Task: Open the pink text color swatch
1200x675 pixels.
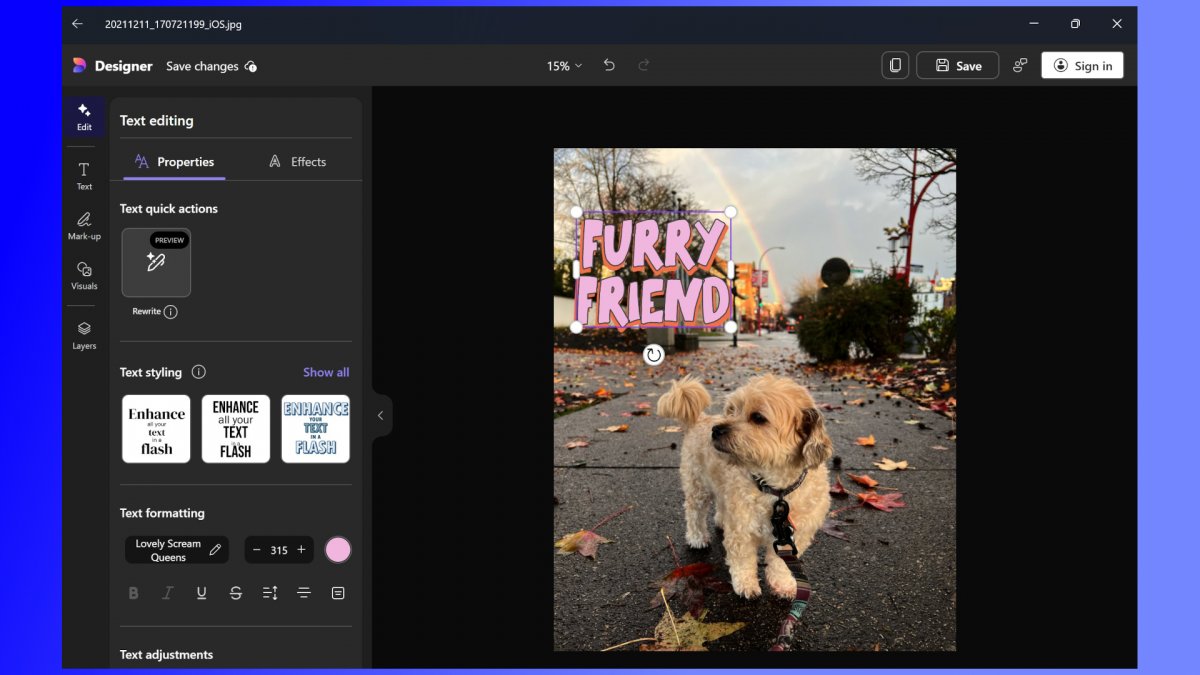Action: tap(338, 550)
